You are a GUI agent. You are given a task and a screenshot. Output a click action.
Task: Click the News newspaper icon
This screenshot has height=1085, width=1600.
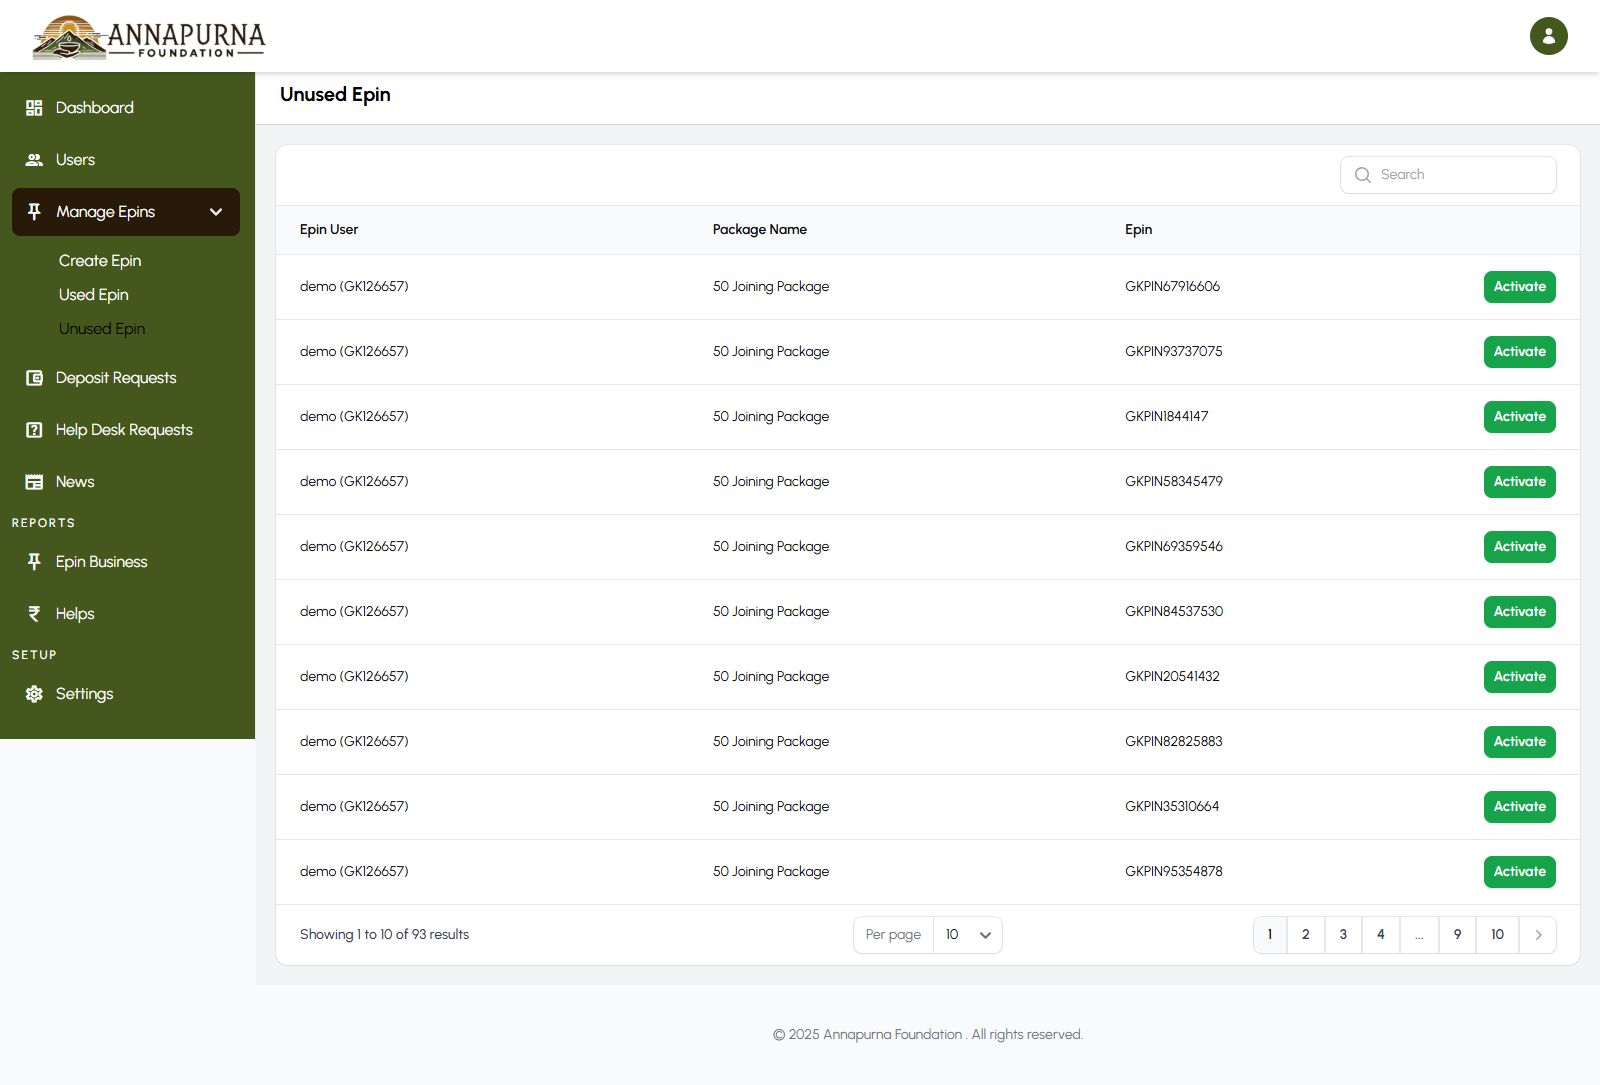[34, 482]
